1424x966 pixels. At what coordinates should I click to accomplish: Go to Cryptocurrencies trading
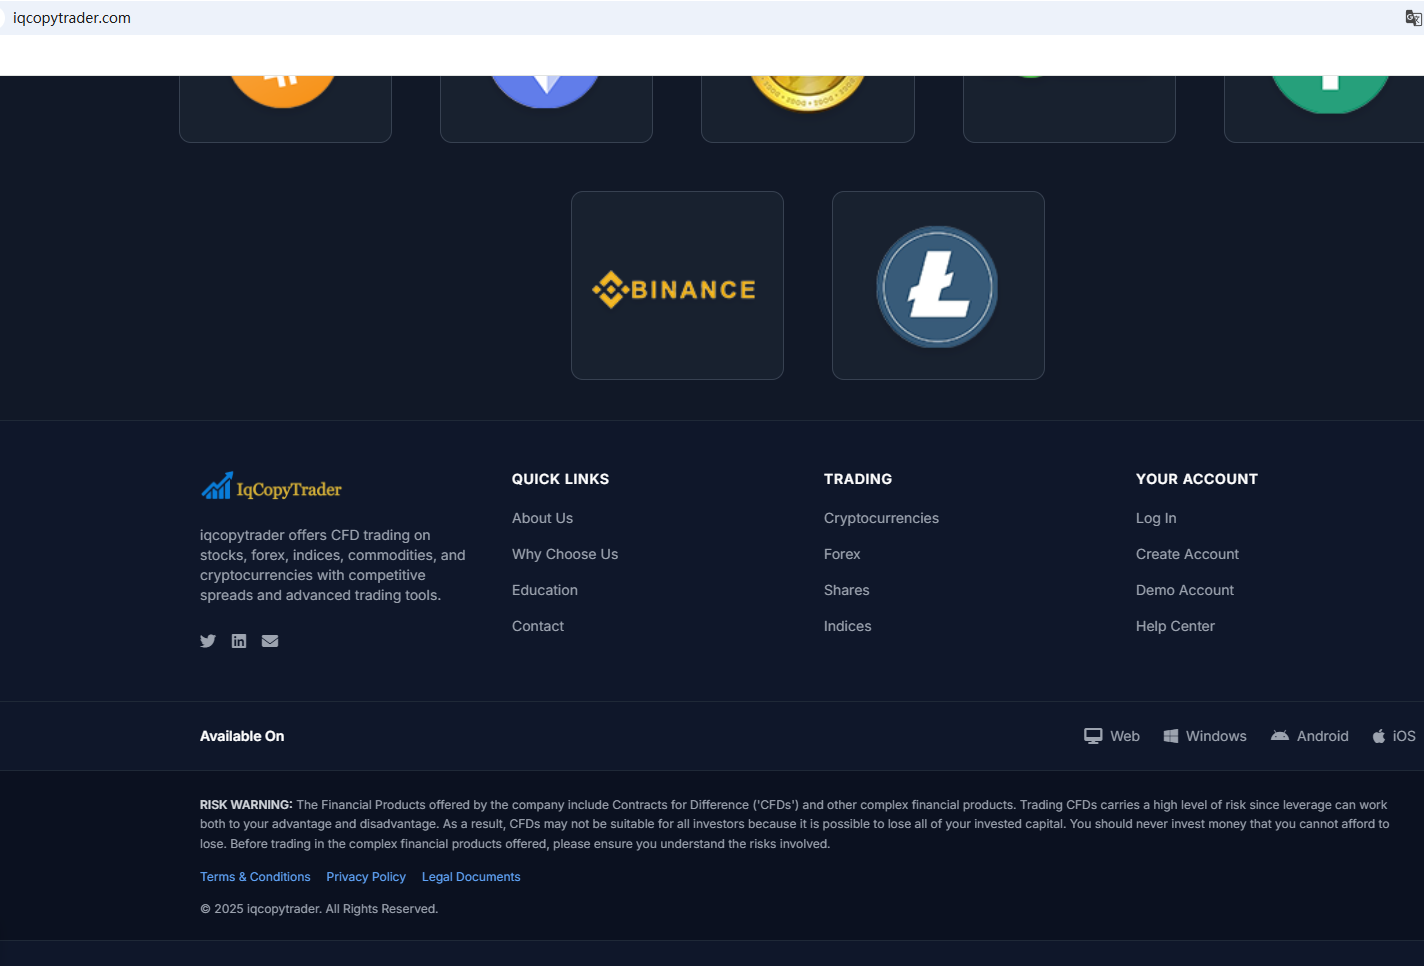click(x=881, y=518)
